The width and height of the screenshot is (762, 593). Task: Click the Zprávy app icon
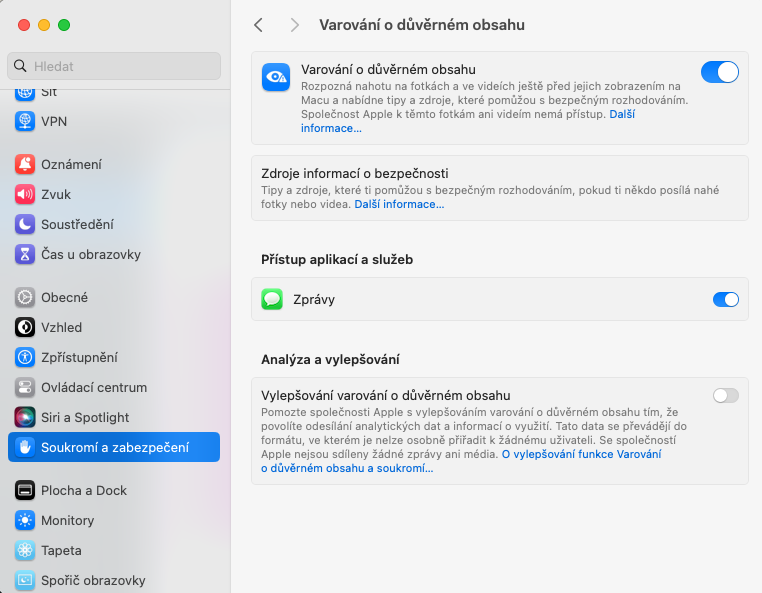(272, 299)
